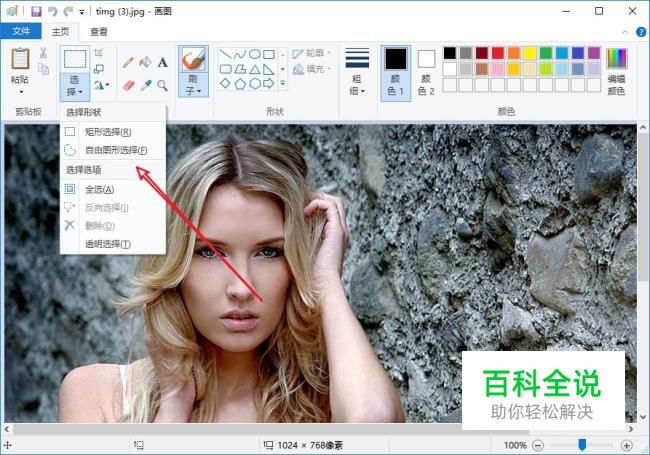650x455 pixels.
Task: Select the Eraser tool
Action: (x=129, y=86)
